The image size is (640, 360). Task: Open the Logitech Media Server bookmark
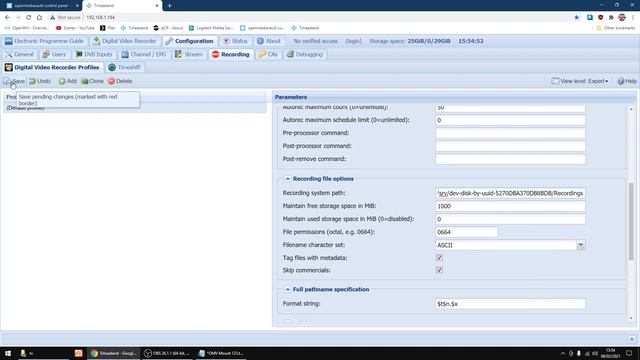click(x=211, y=28)
